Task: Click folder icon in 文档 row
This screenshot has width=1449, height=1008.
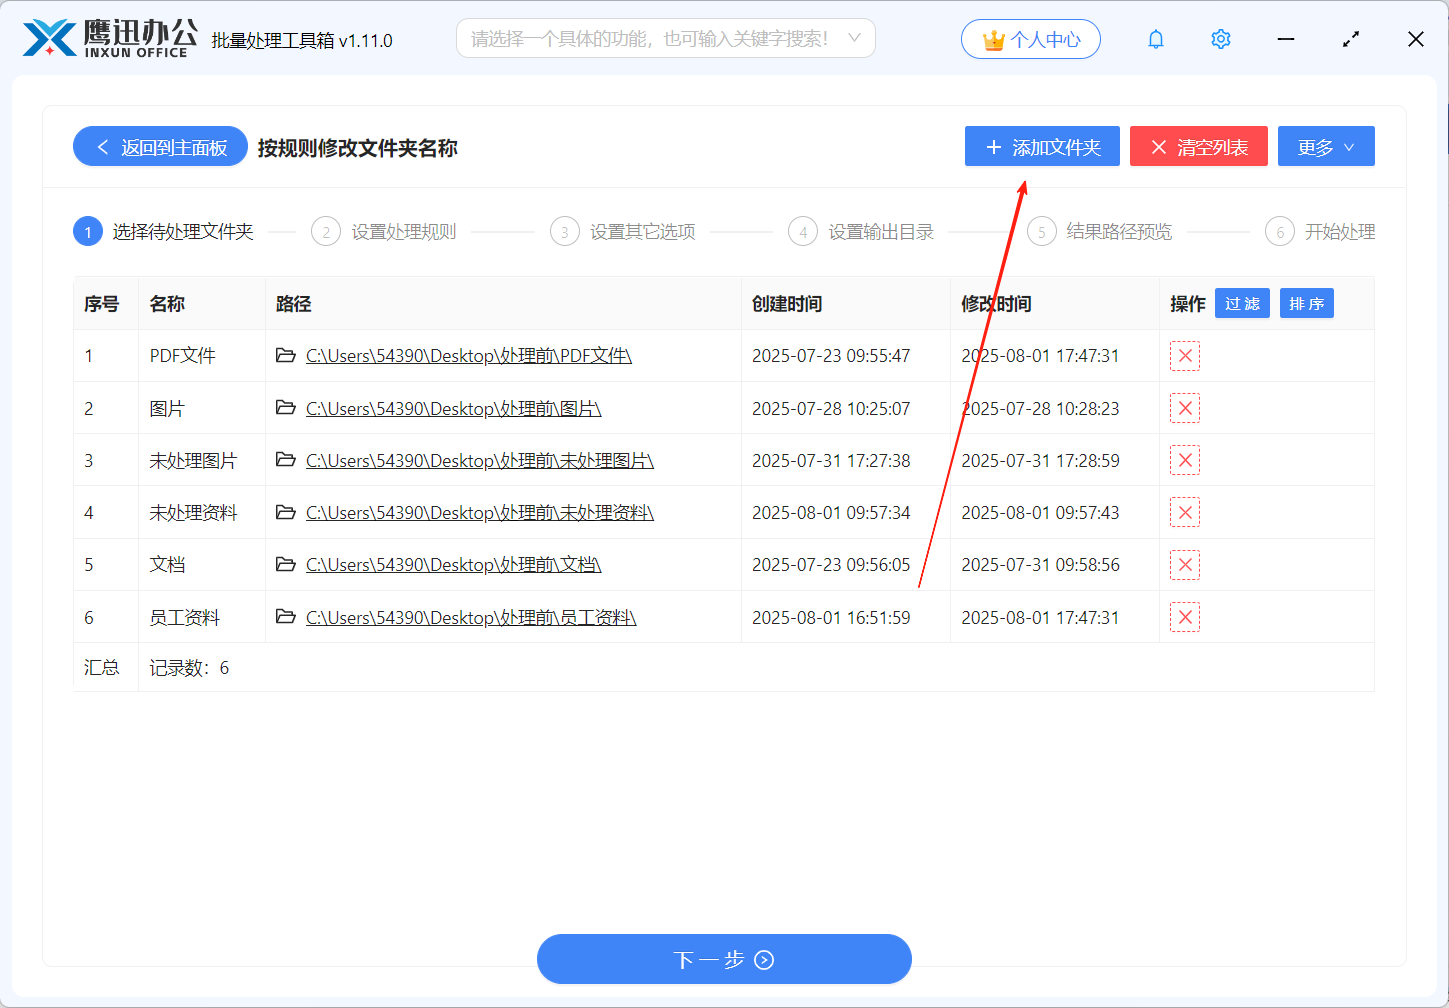Action: point(286,564)
